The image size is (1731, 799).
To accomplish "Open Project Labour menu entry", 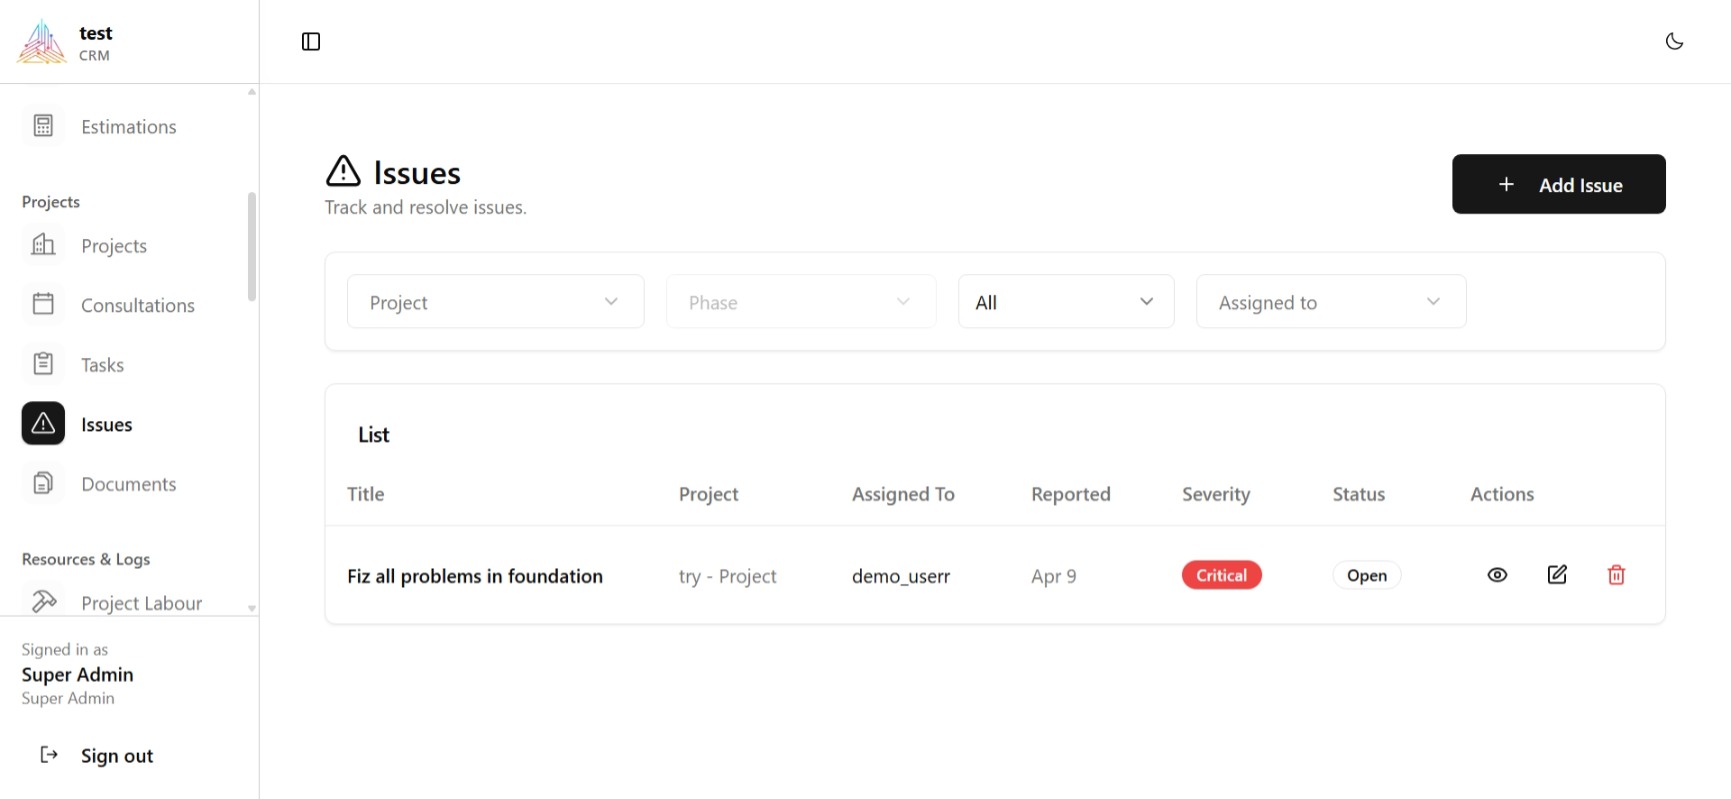I will (142, 603).
